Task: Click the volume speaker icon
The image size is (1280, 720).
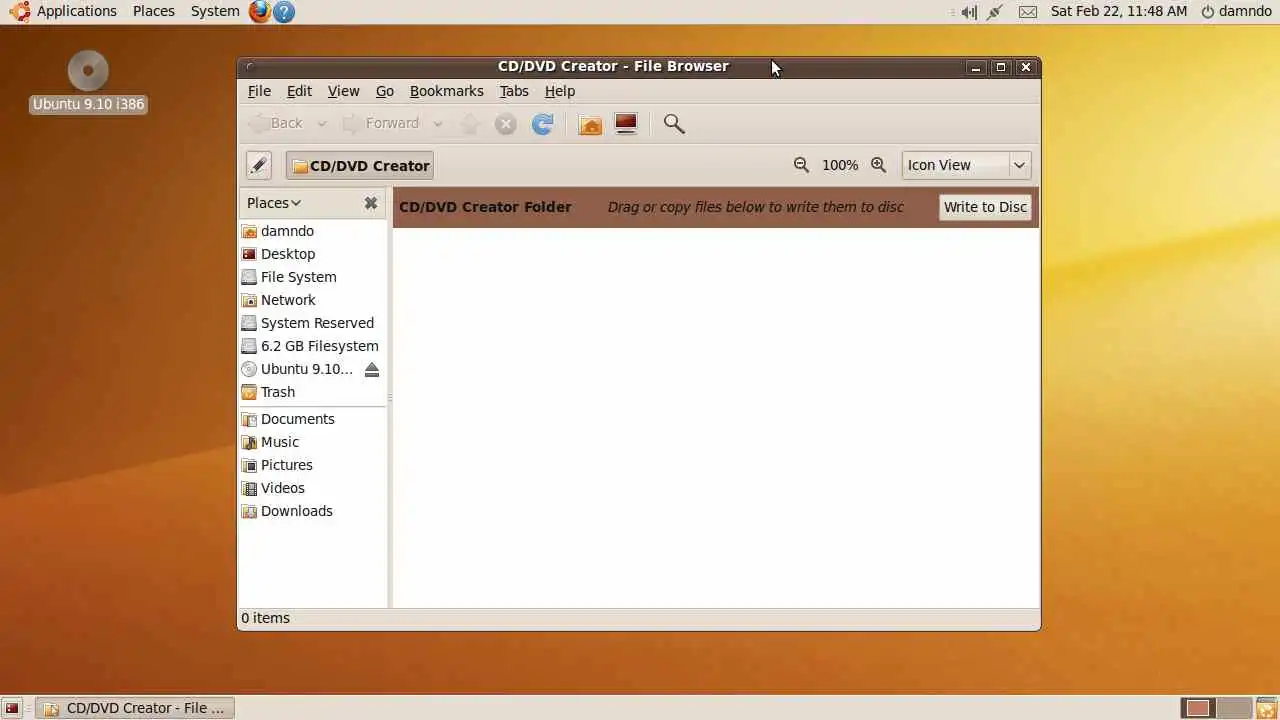Action: click(x=968, y=12)
